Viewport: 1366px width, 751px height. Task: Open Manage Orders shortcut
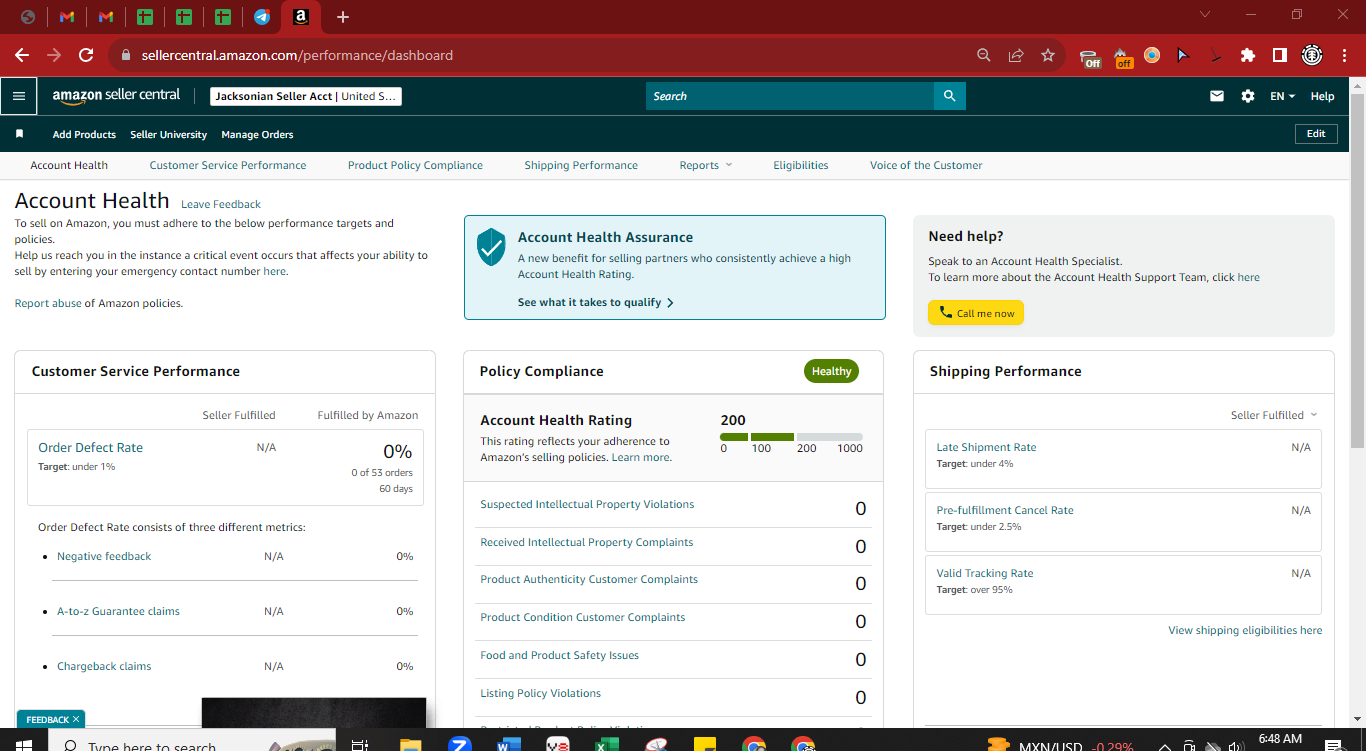tap(257, 134)
